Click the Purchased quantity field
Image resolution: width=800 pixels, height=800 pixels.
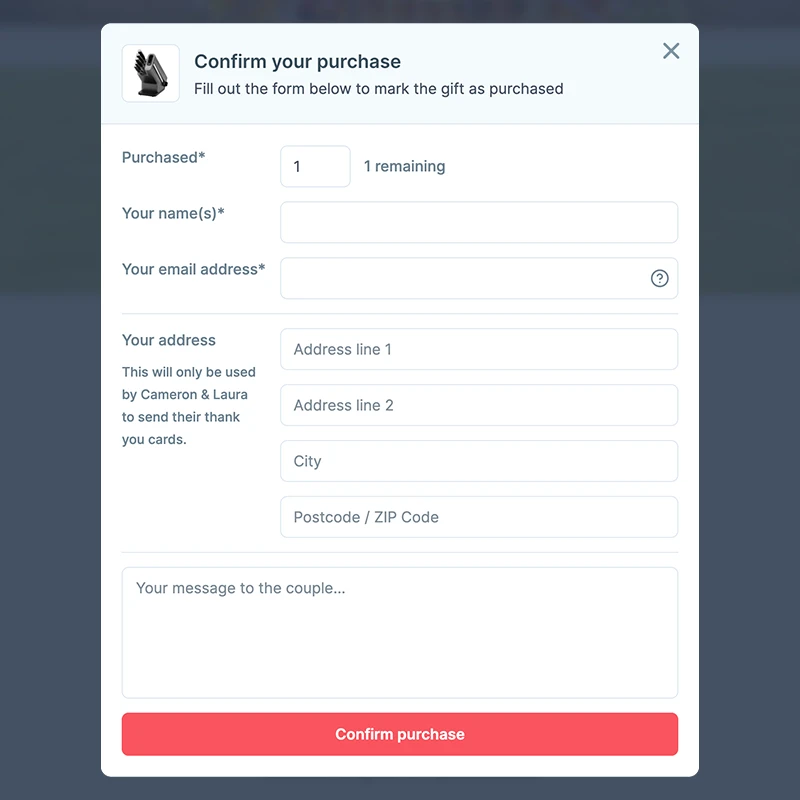[x=314, y=166]
